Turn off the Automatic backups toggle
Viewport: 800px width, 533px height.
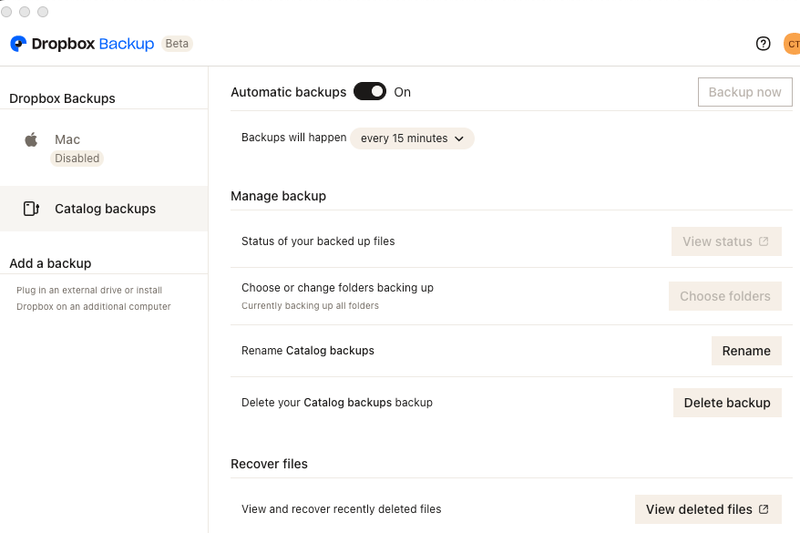pyautogui.click(x=370, y=92)
